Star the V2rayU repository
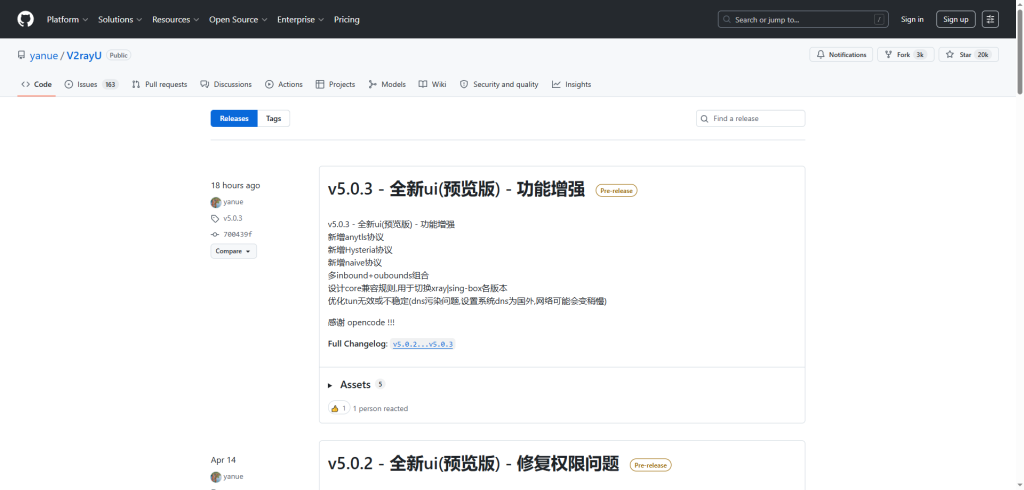The image size is (1024, 490). (x=968, y=55)
